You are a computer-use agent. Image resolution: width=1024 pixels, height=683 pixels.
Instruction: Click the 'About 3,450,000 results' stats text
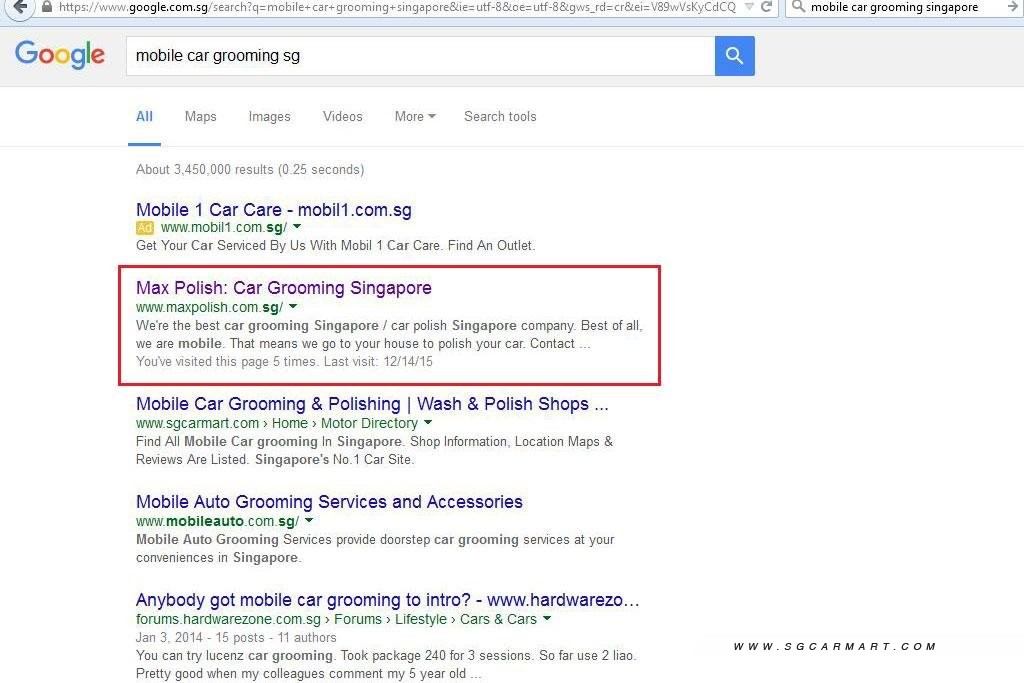coord(250,170)
